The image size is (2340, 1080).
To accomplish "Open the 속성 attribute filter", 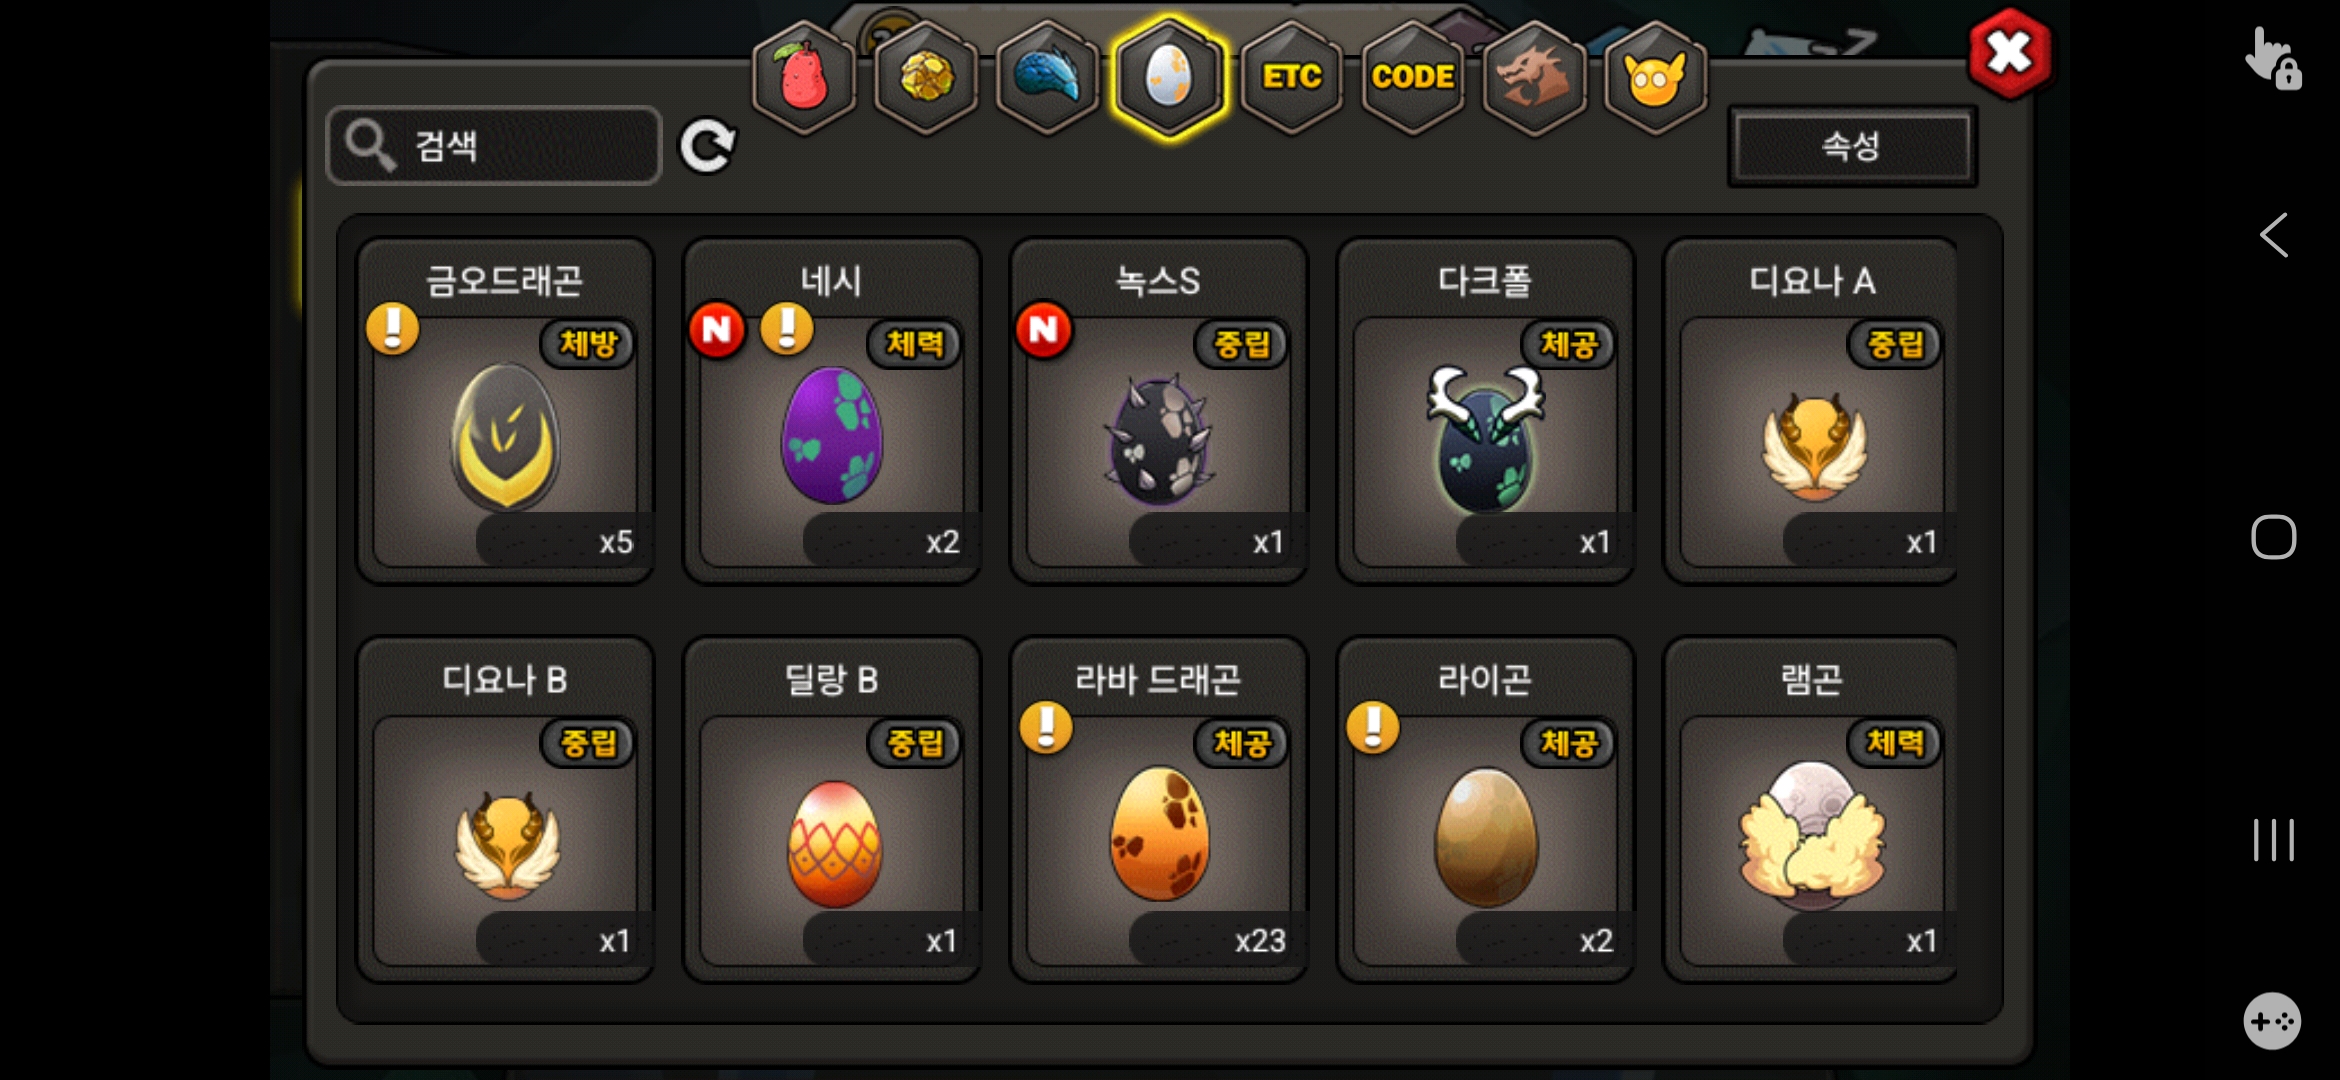I will point(1852,146).
